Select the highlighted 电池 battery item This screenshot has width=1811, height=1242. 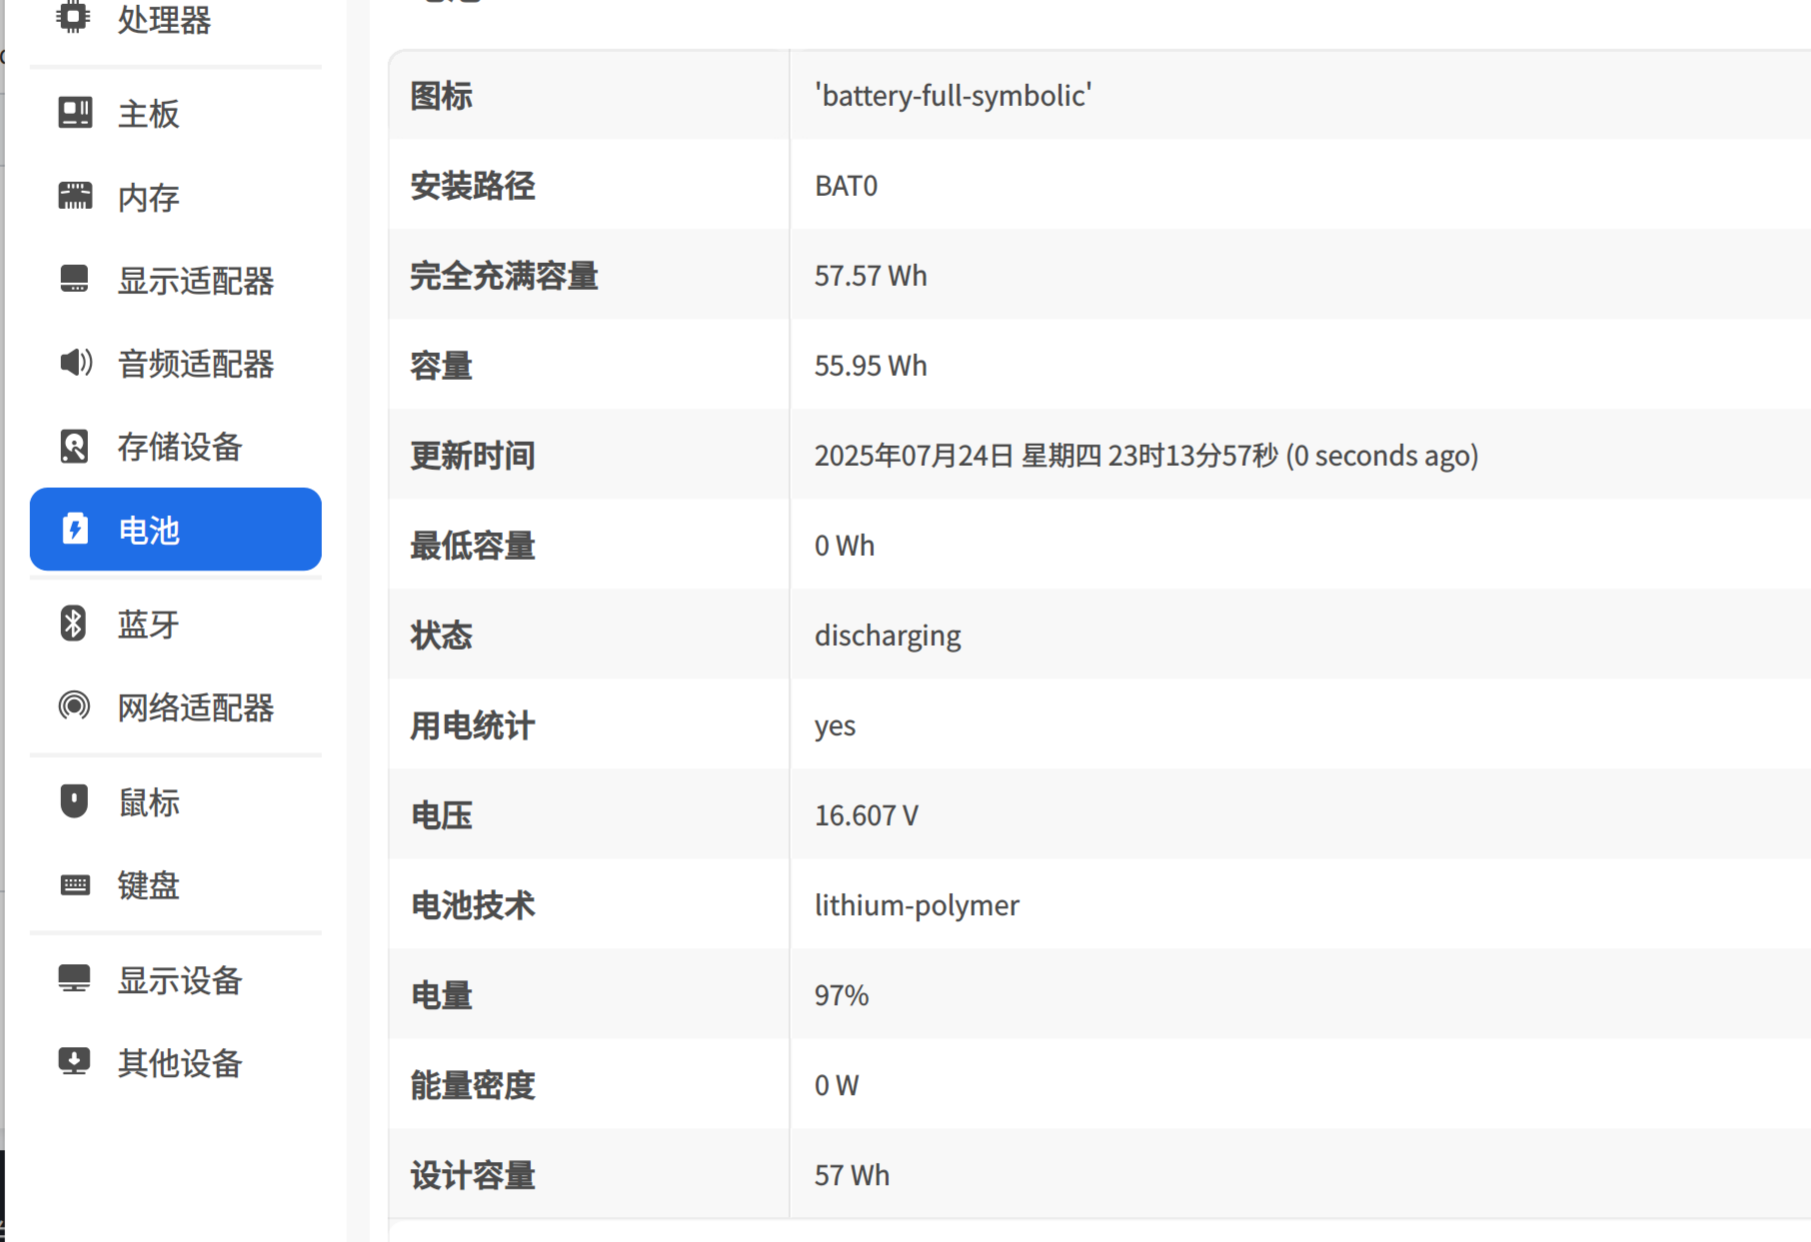coord(176,529)
